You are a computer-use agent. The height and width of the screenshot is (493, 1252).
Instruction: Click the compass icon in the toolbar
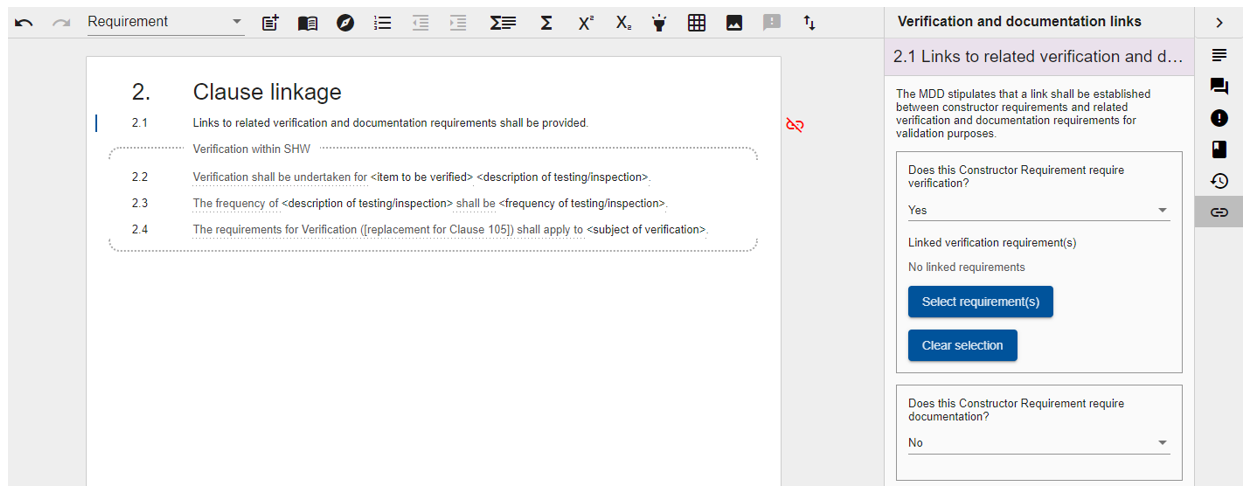point(345,22)
